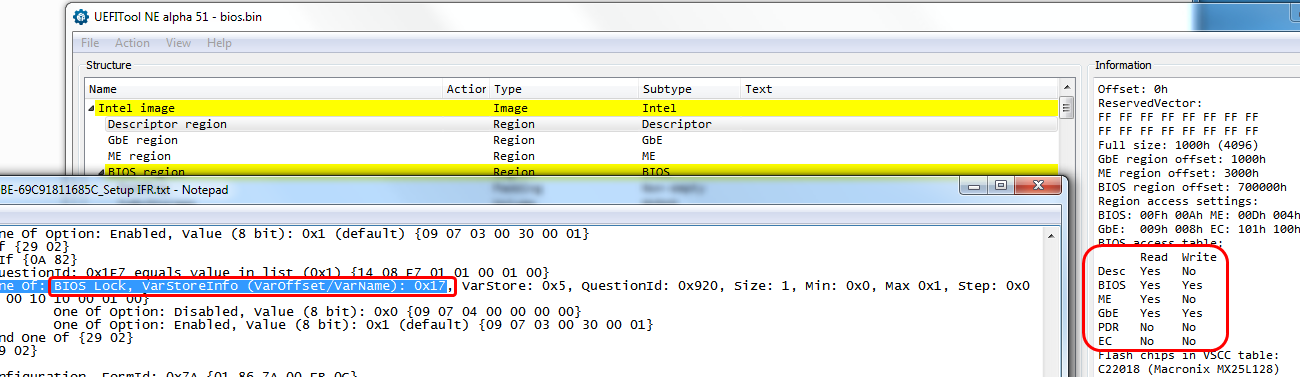
Task: Select the Descriptor region row
Action: (572, 124)
